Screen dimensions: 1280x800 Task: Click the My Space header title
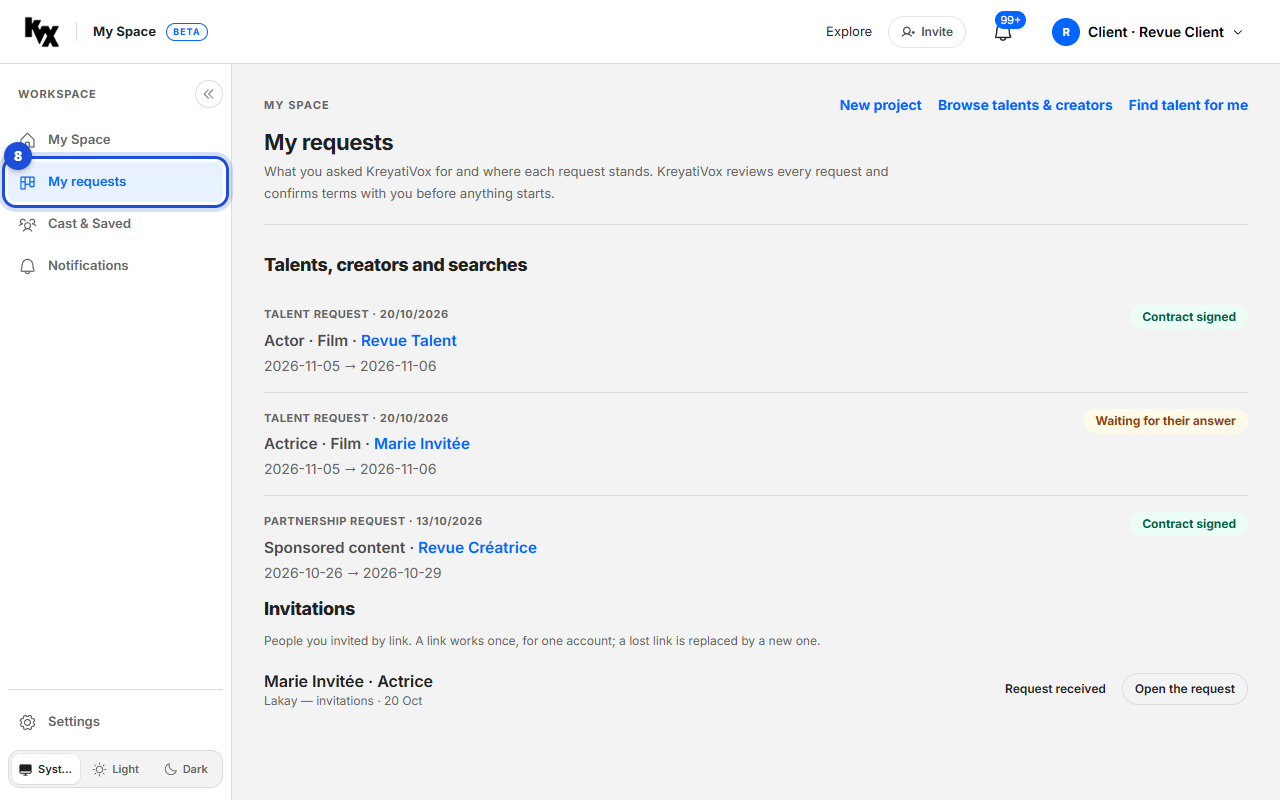[x=124, y=32]
